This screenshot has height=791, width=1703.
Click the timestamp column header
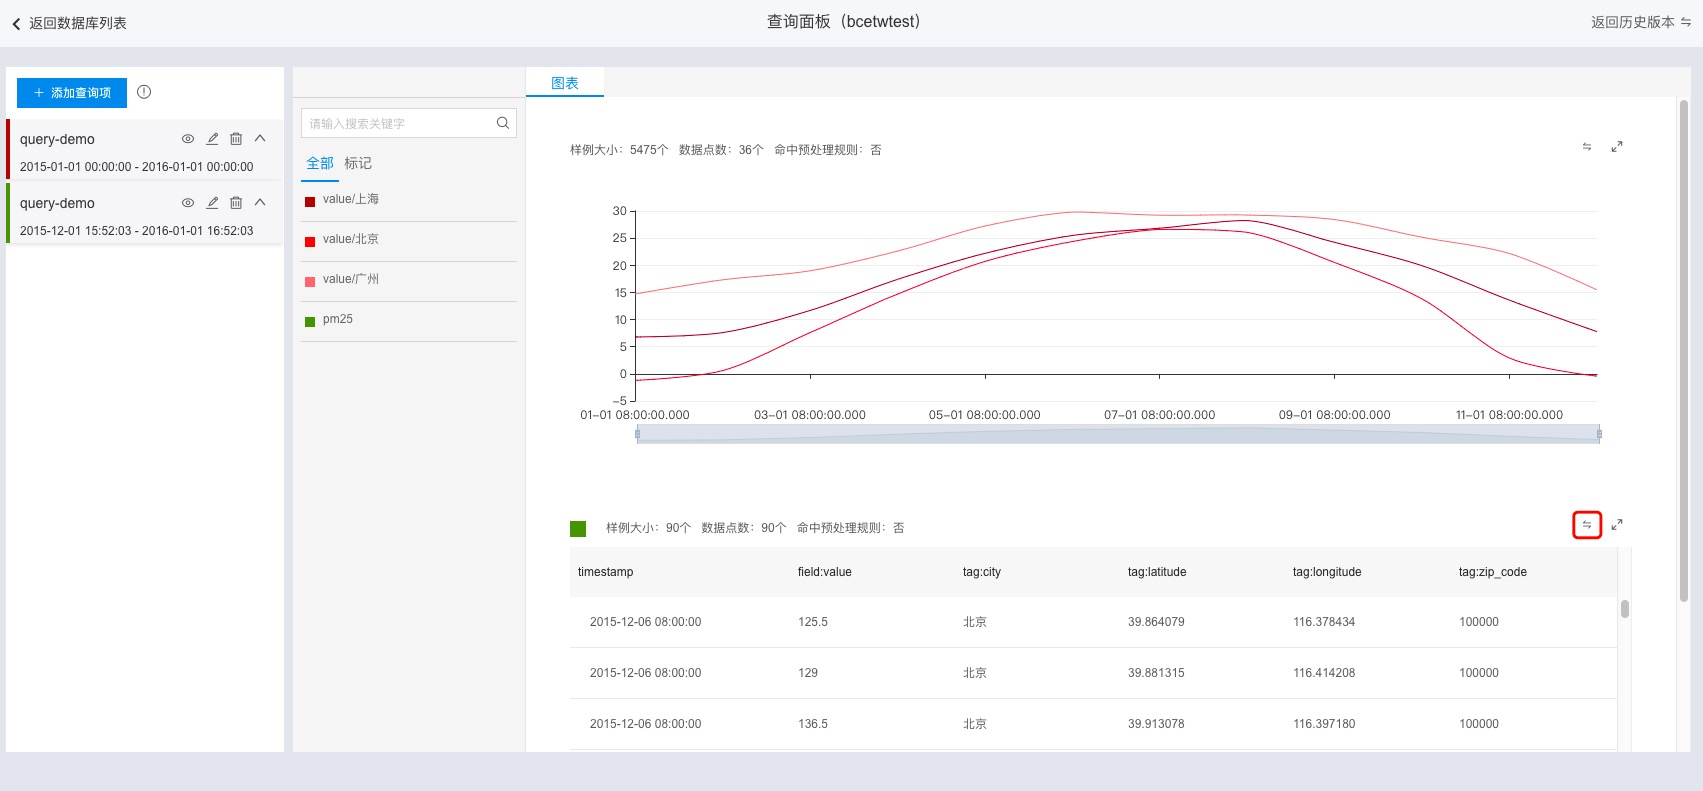(x=606, y=572)
